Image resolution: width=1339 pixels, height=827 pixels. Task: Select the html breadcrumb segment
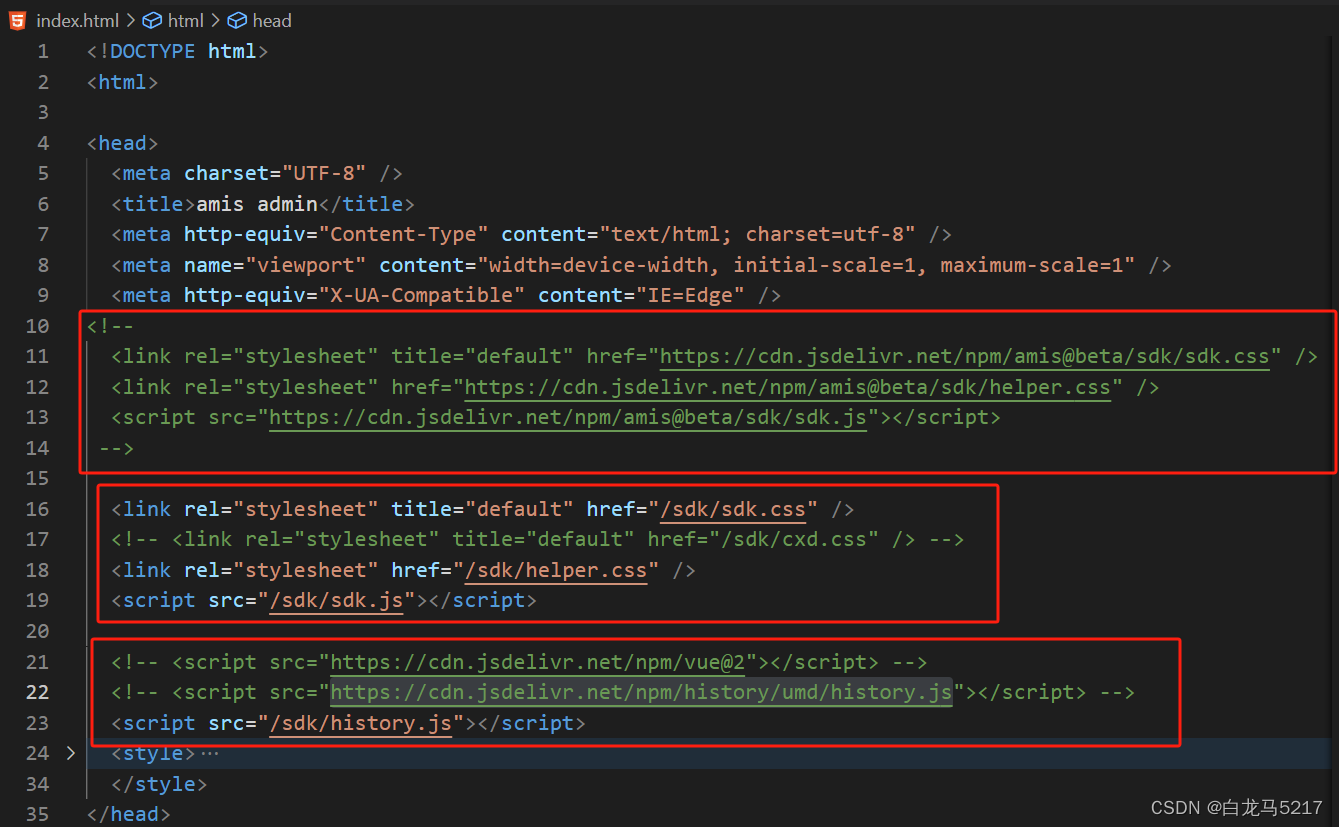tap(186, 20)
